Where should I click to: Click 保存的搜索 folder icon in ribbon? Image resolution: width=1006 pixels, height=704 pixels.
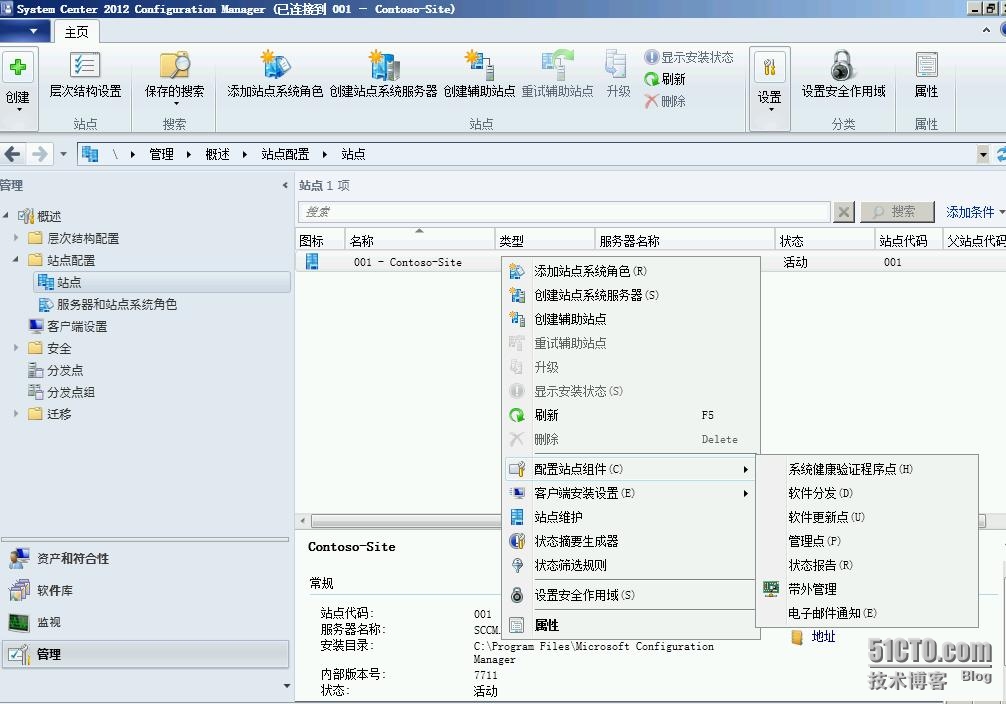tap(175, 65)
